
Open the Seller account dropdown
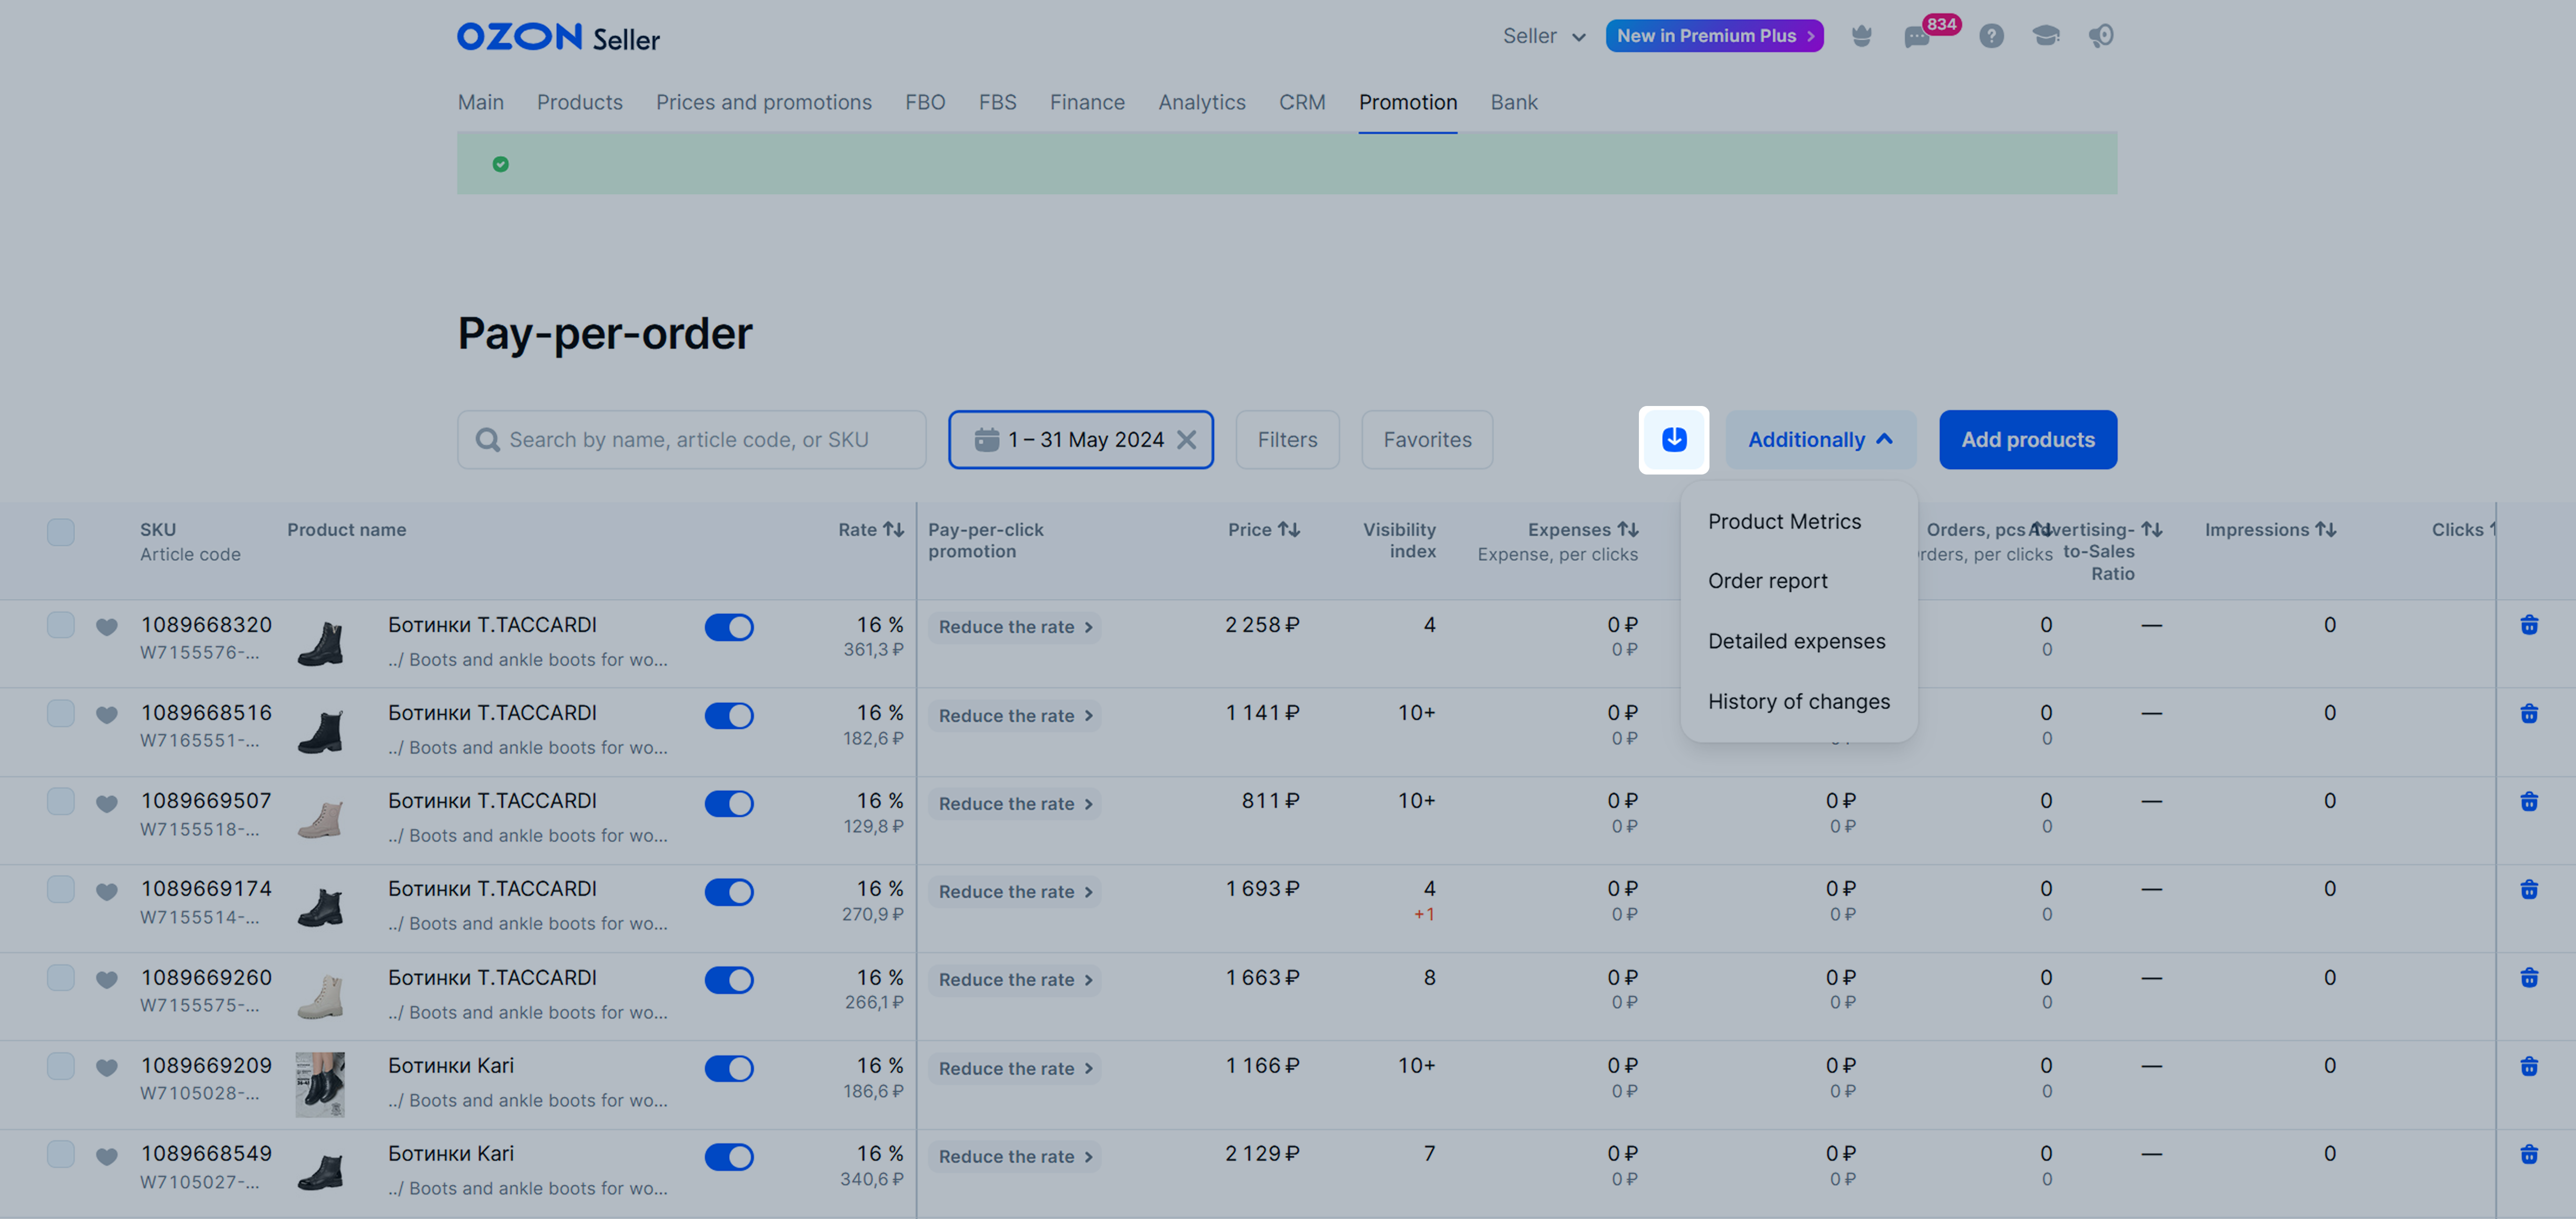pyautogui.click(x=1544, y=36)
